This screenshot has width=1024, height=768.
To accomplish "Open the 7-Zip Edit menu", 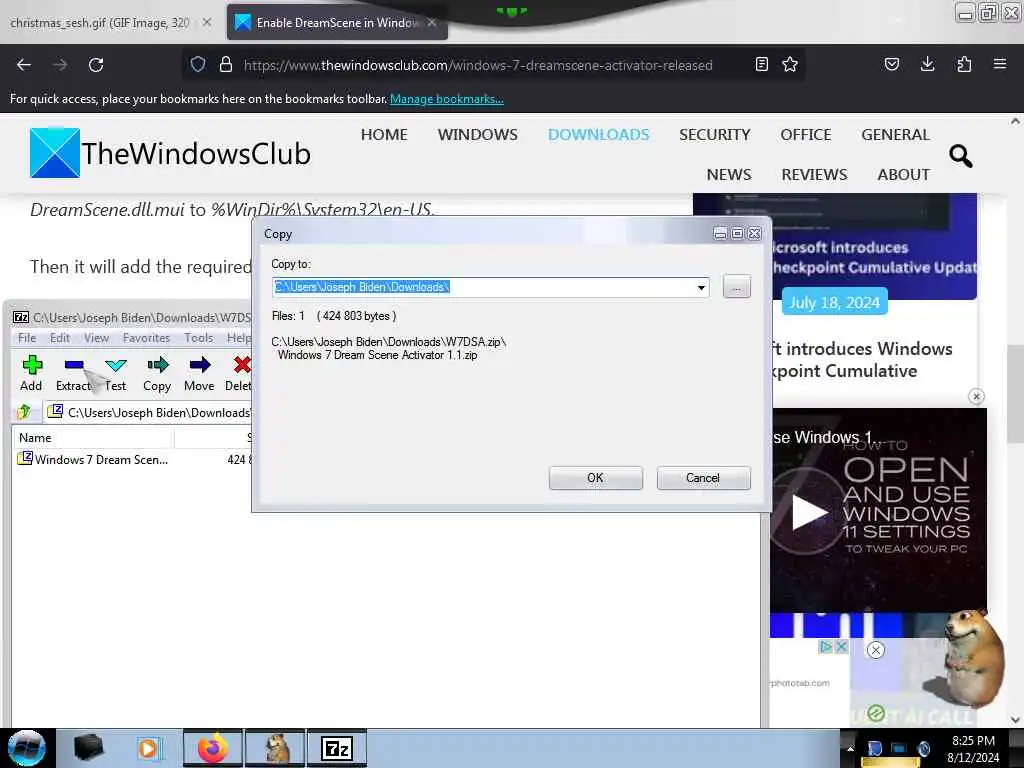I will 60,338.
